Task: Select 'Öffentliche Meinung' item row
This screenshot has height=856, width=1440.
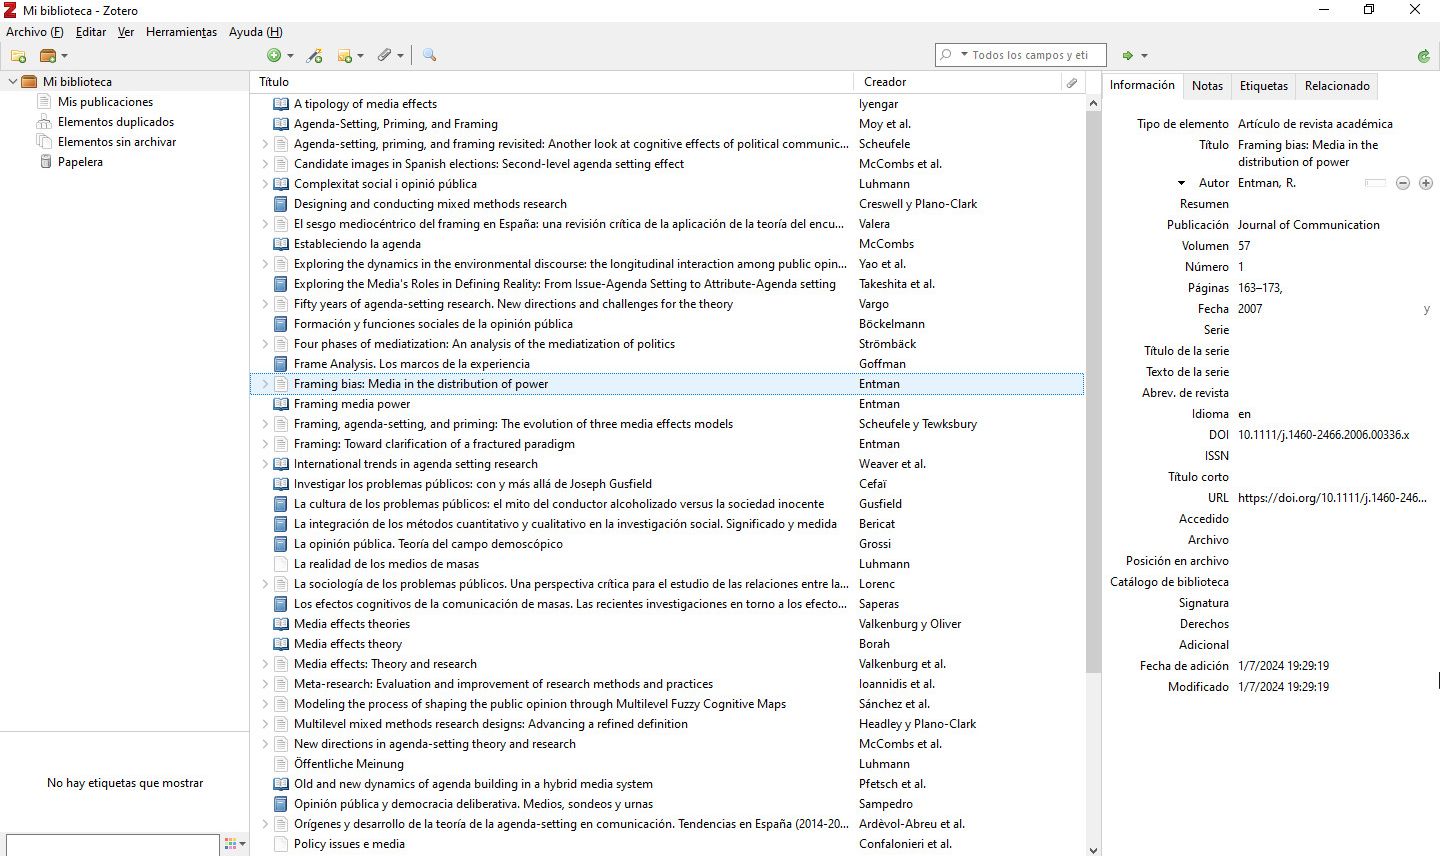Action: 667,764
